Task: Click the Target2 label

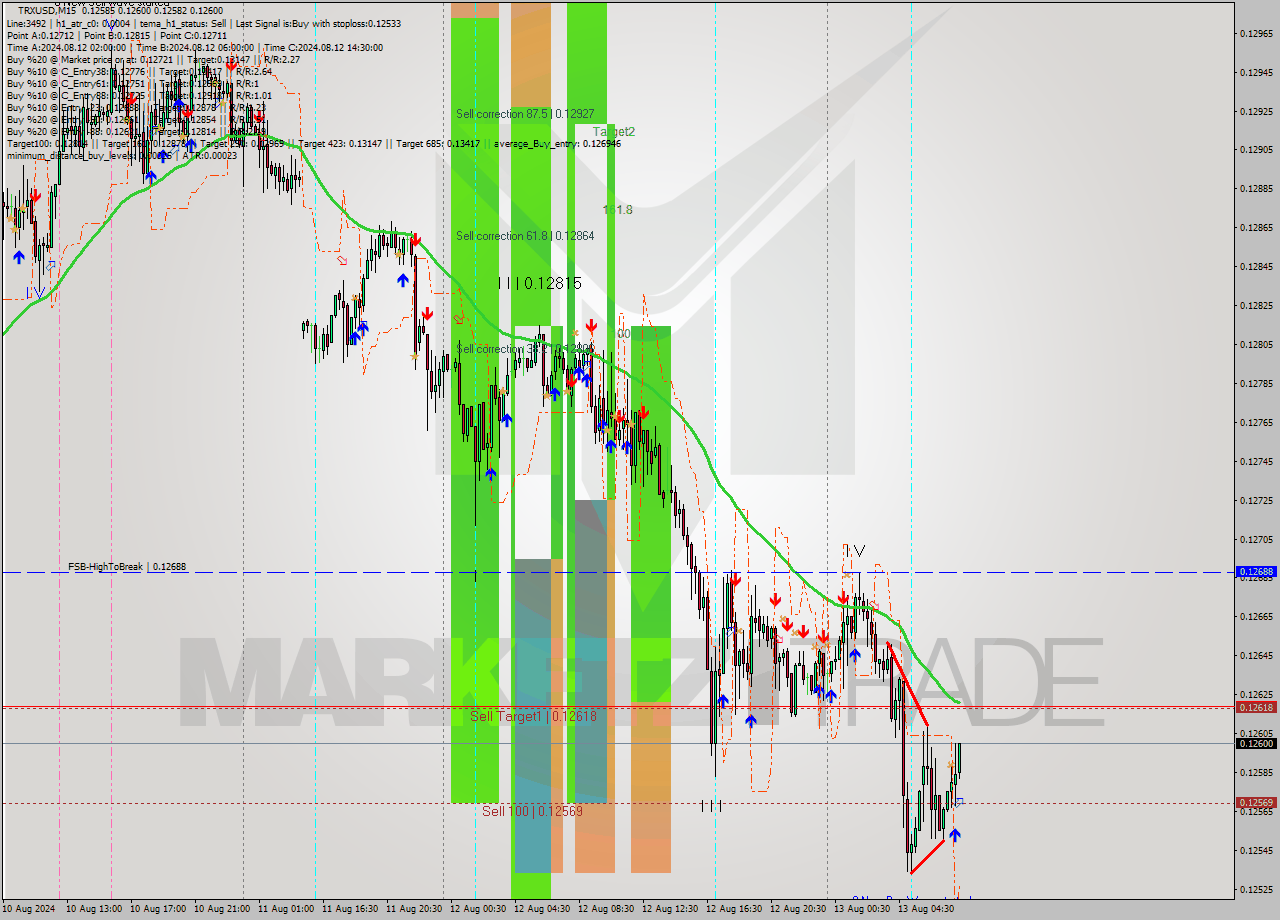Action: click(613, 132)
